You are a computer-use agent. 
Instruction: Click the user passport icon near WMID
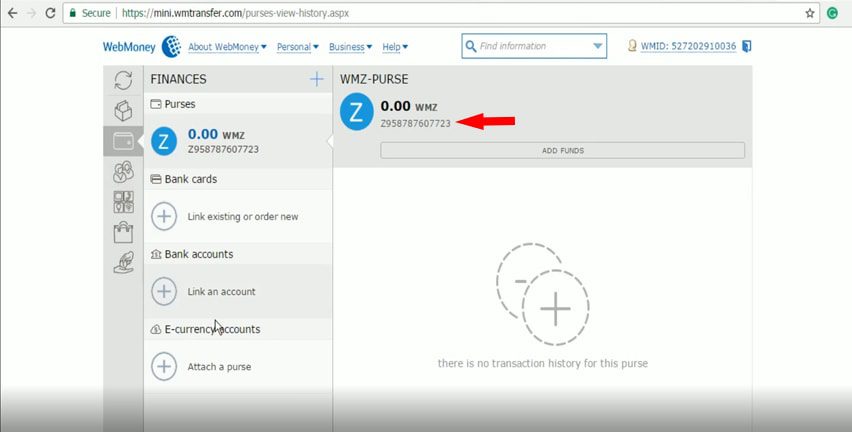pos(632,46)
